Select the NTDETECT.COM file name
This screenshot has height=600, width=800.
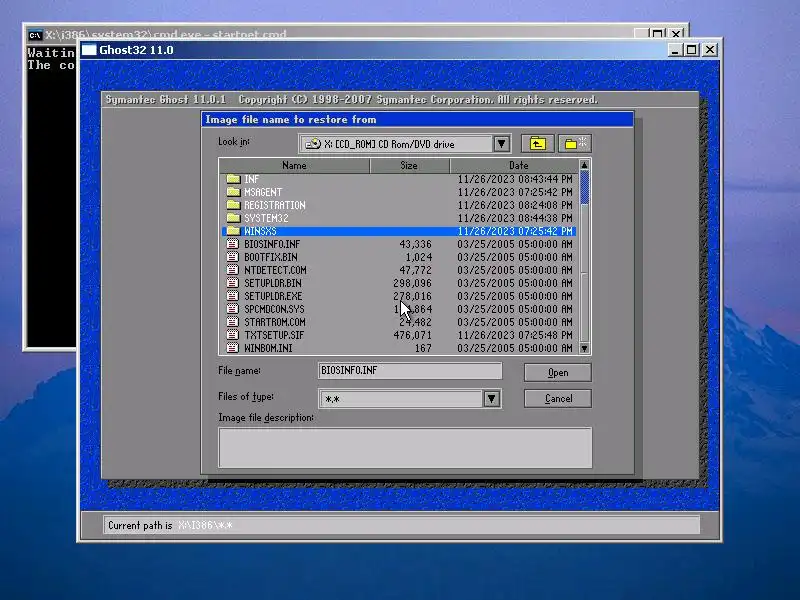point(275,270)
